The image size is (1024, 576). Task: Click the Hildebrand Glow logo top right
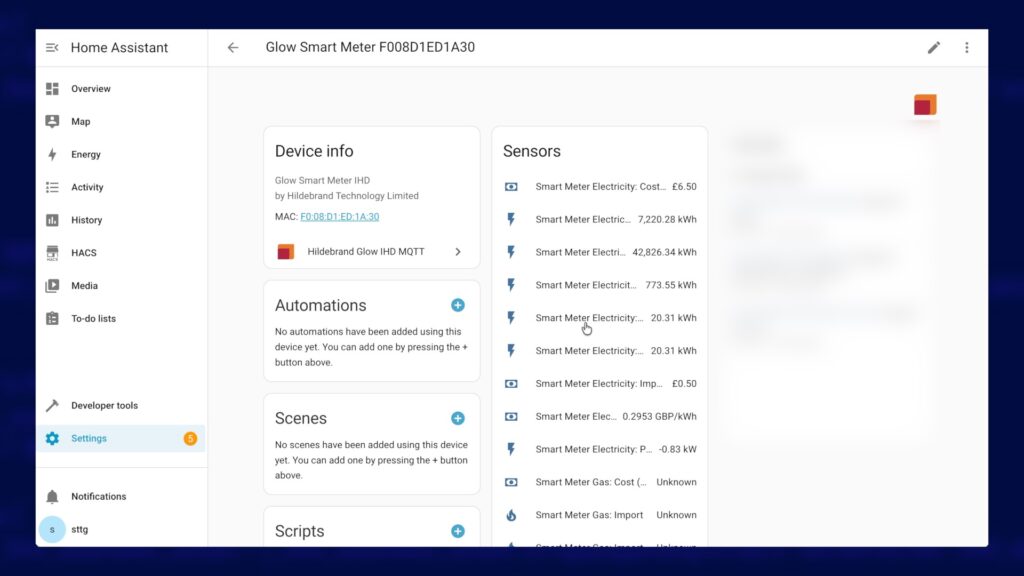coord(925,105)
